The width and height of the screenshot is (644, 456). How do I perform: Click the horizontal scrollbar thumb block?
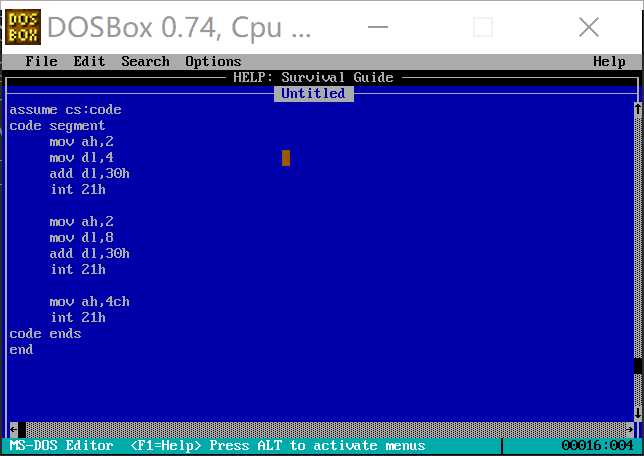tap(22, 430)
